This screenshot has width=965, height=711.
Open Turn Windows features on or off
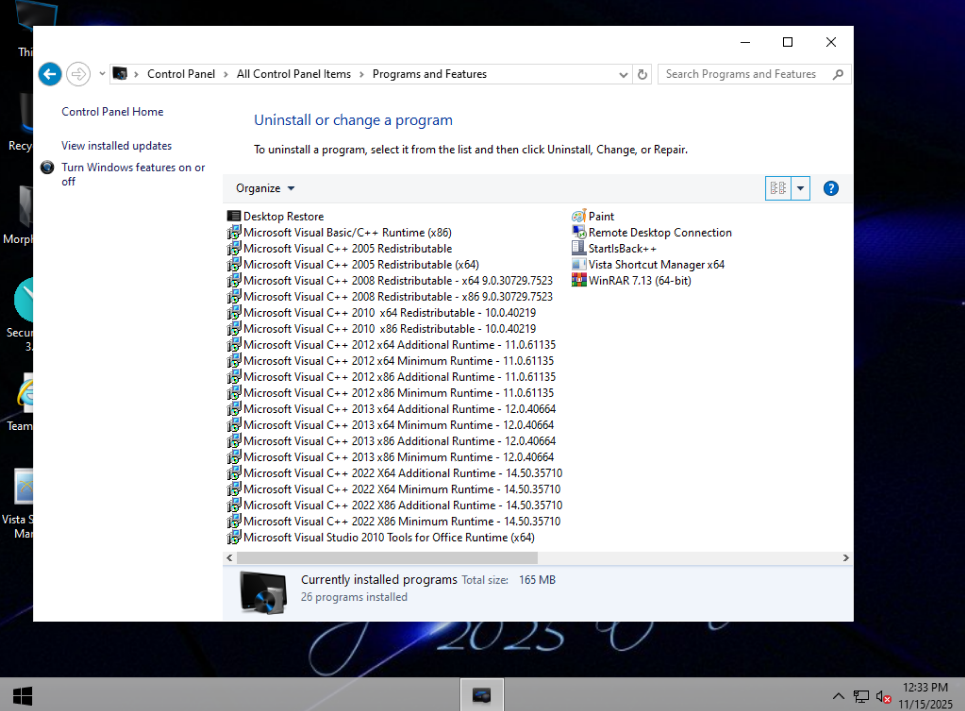point(133,174)
